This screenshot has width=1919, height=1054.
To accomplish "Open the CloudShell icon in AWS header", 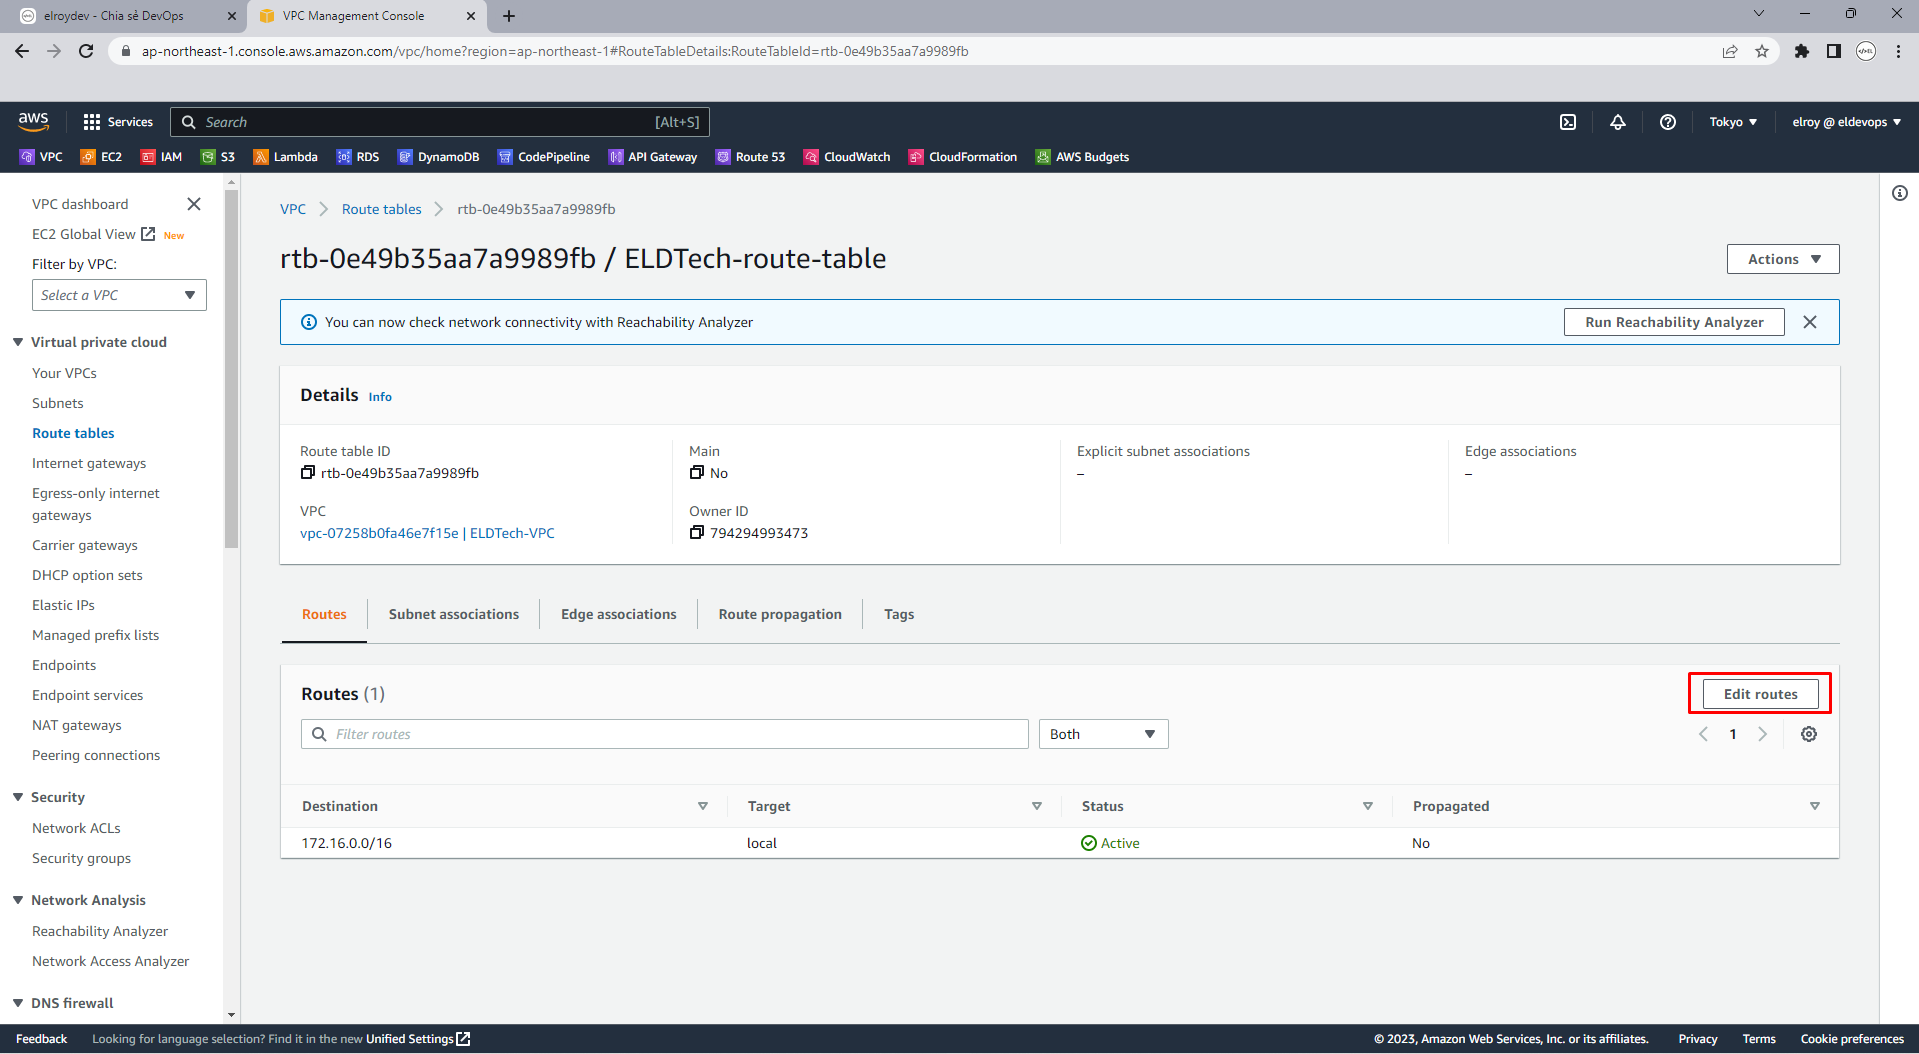I will point(1568,122).
